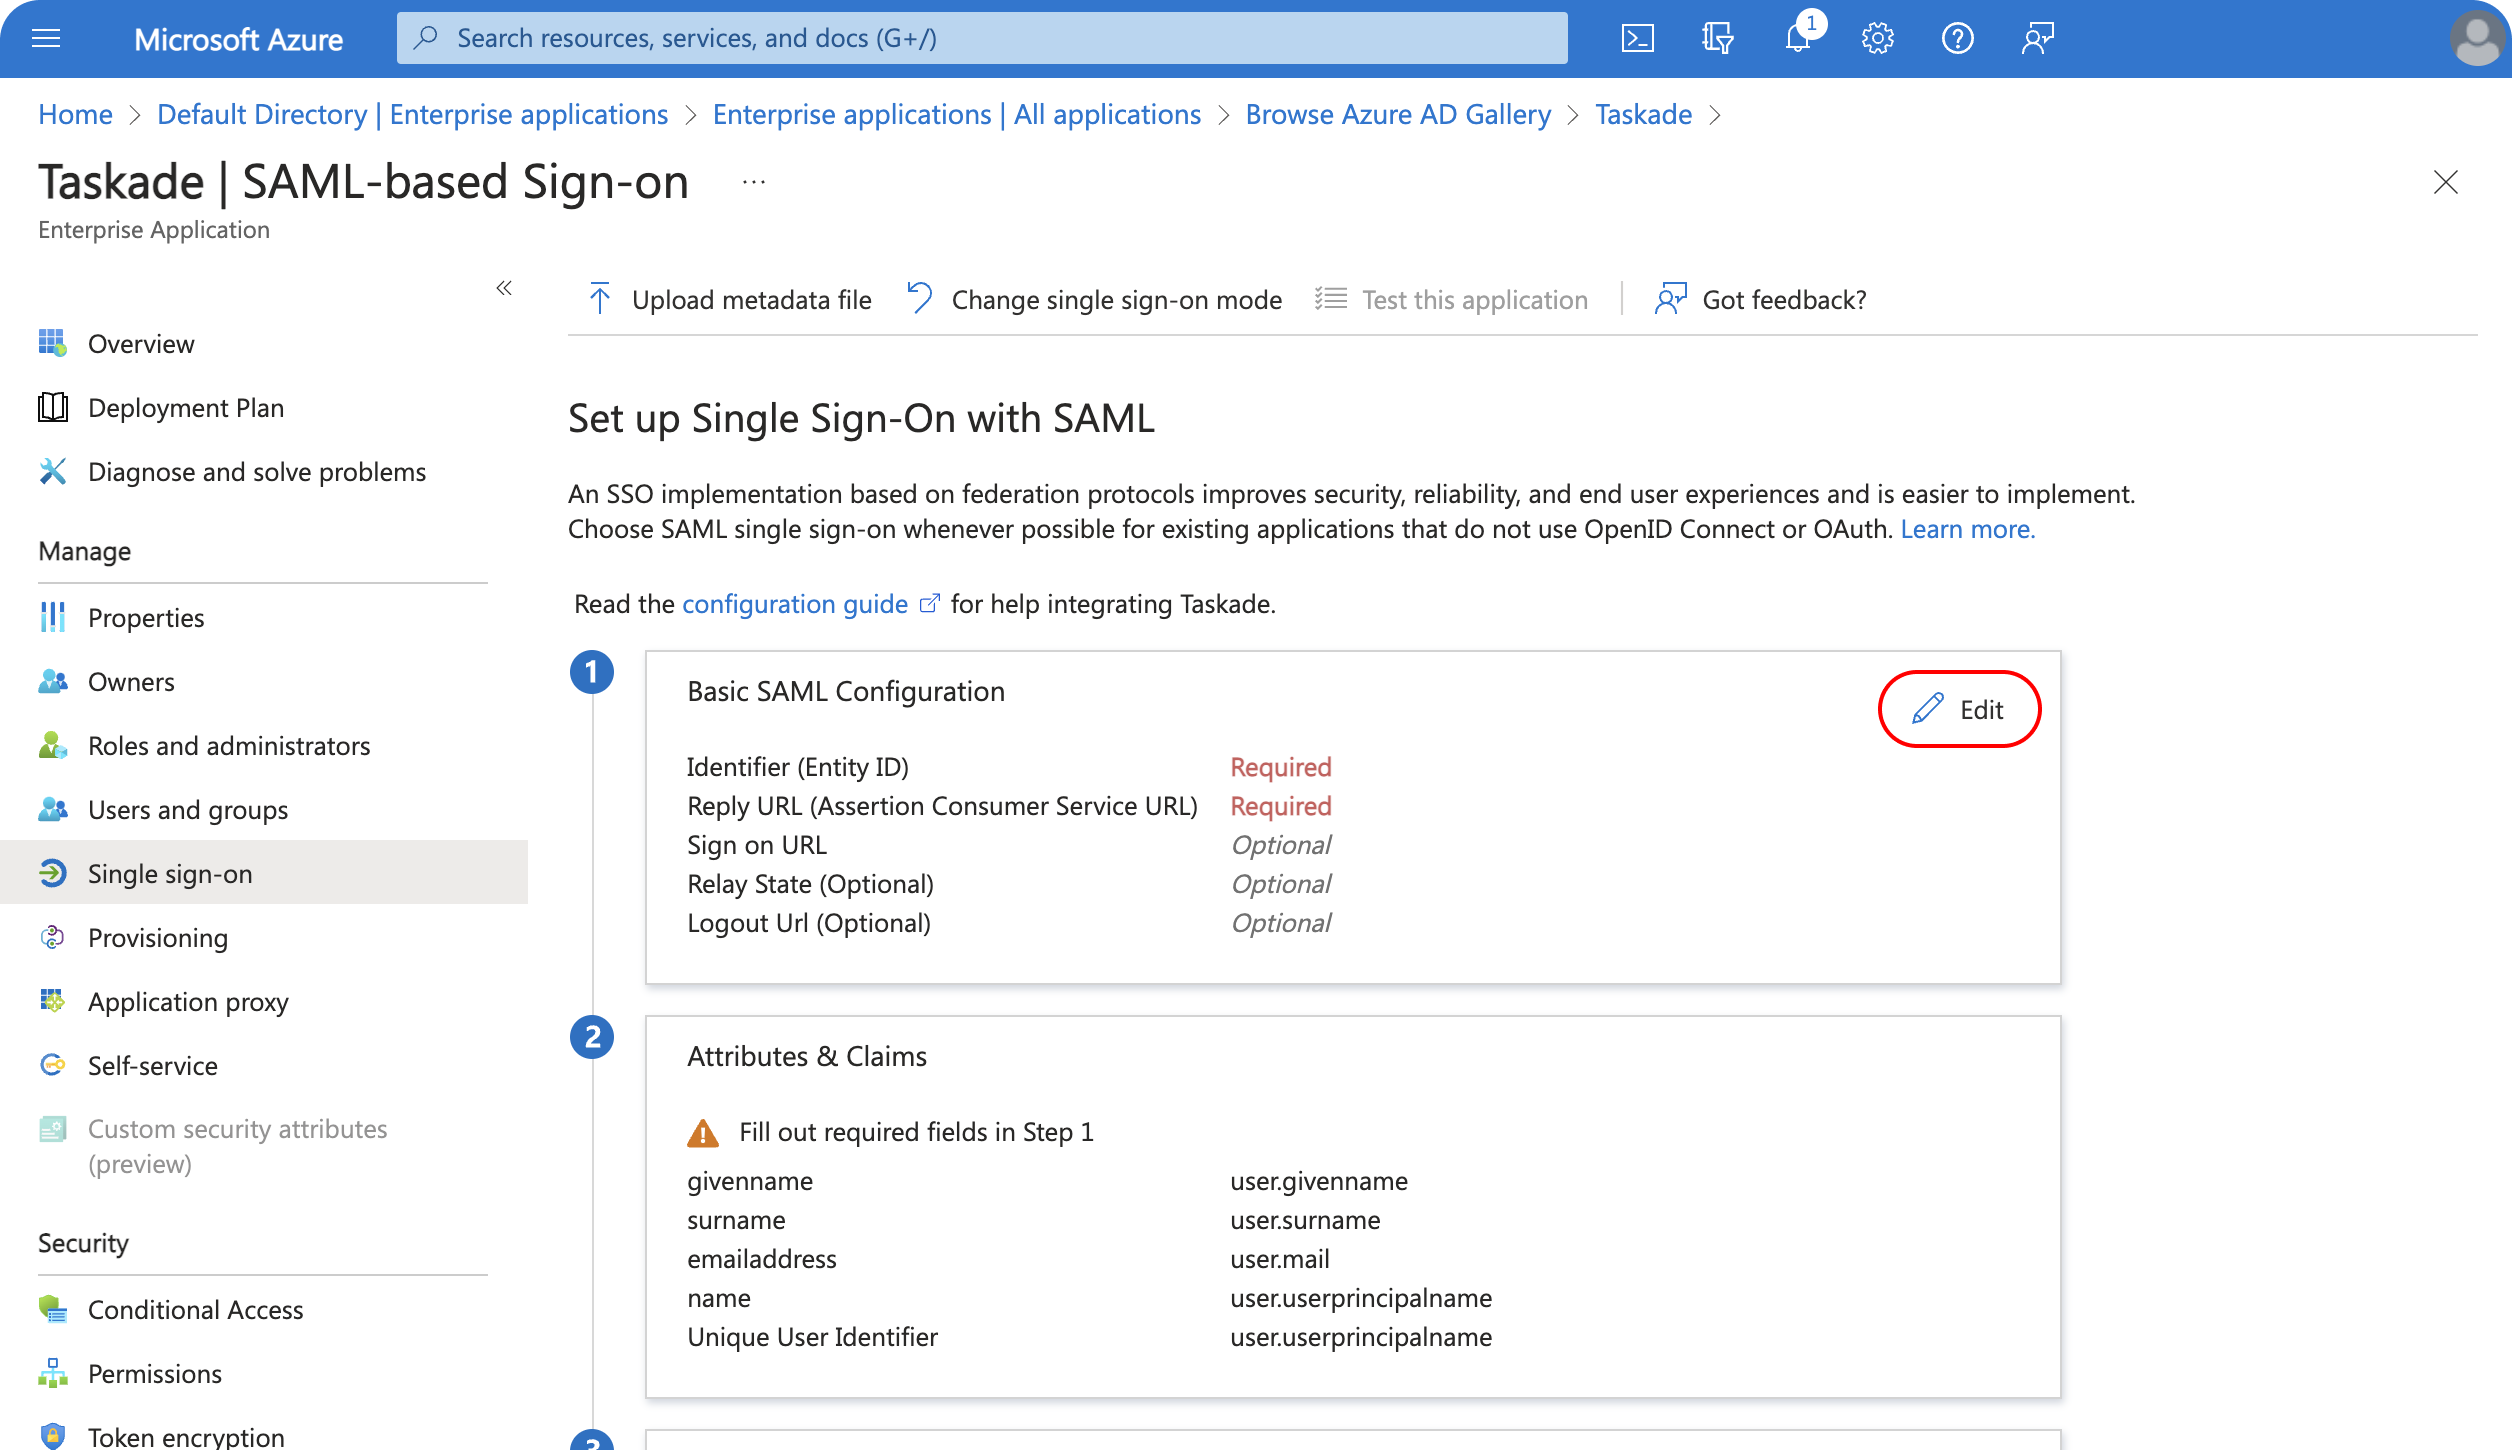This screenshot has width=2512, height=1450.
Task: Focus the Search resources input field
Action: (980, 39)
